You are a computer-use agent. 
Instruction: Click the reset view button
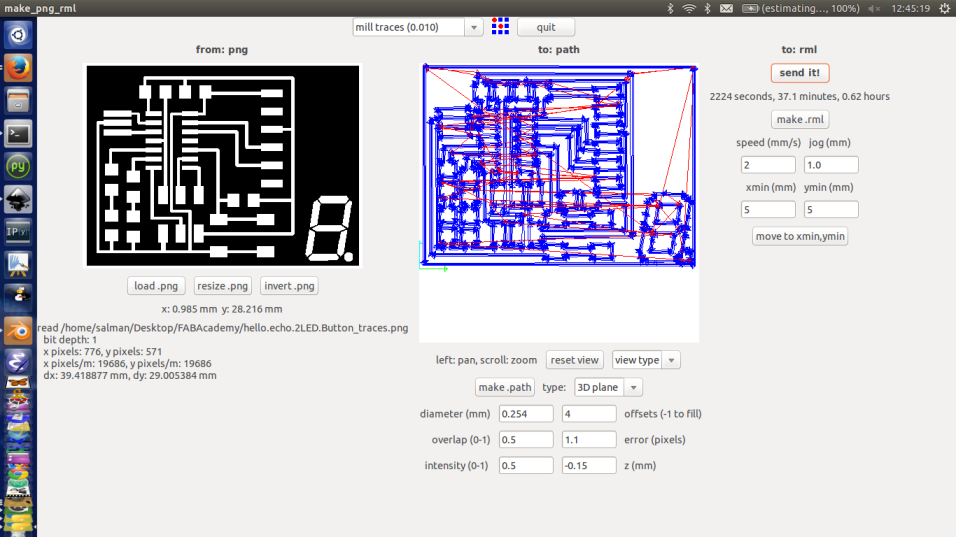click(574, 360)
